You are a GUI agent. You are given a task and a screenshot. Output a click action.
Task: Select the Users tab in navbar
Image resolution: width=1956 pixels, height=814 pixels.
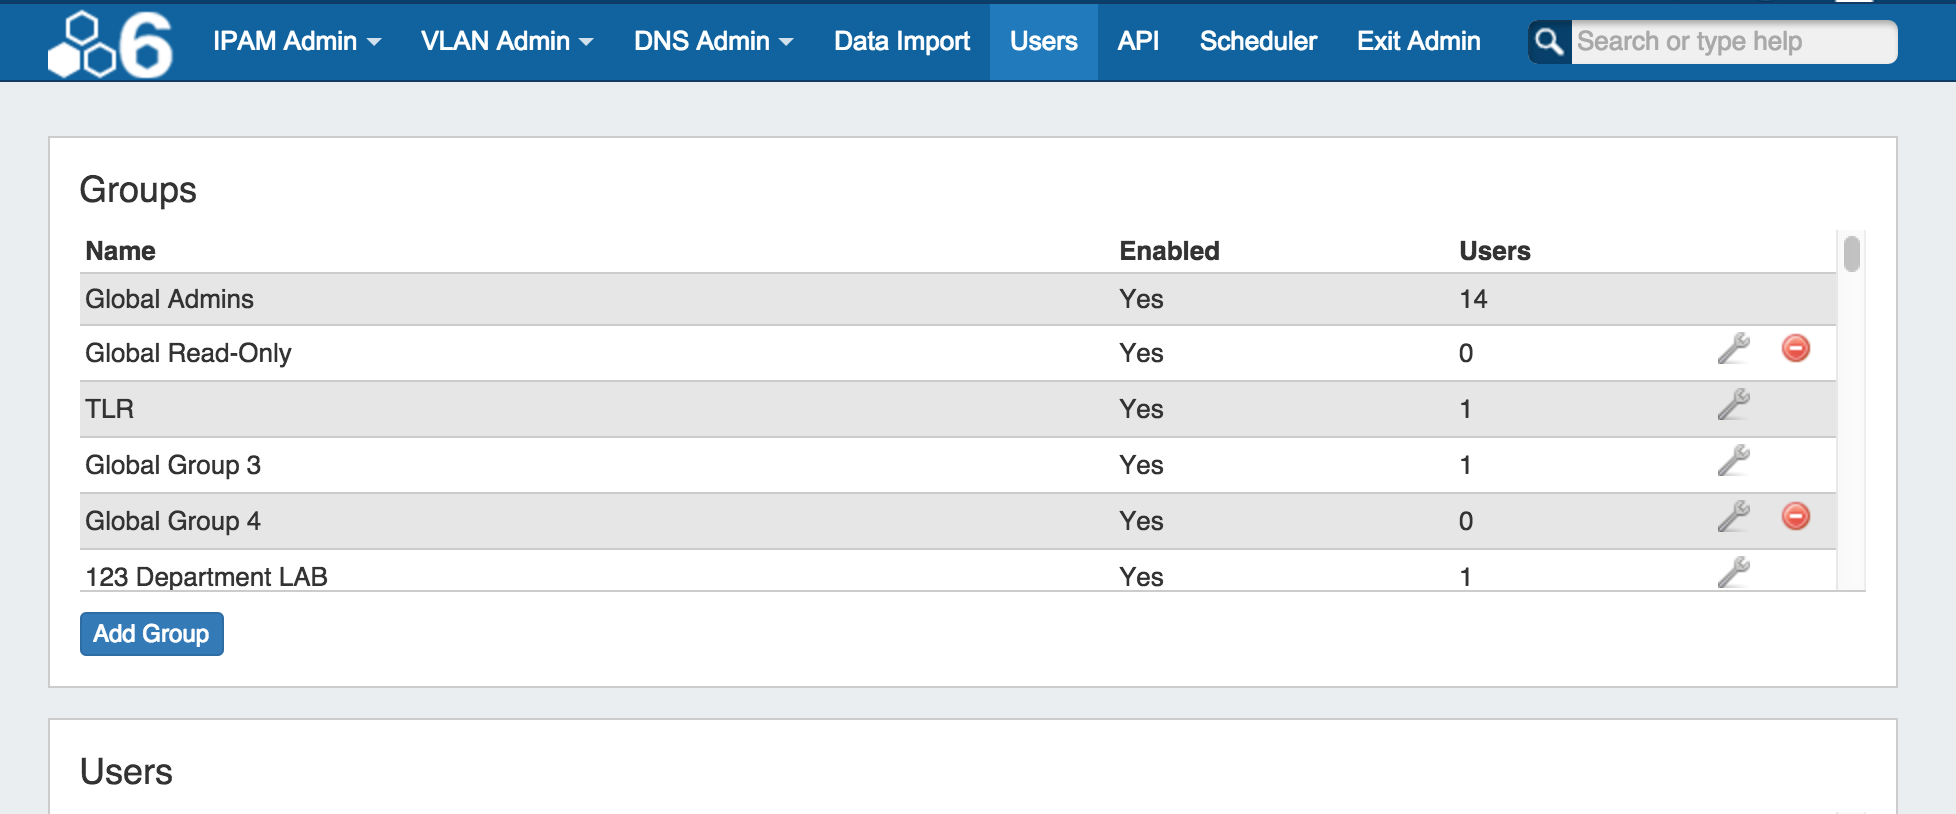pos(1043,41)
